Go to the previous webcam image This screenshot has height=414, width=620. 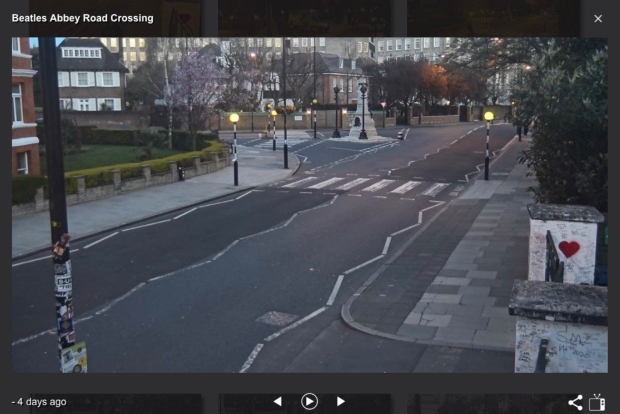pos(278,401)
